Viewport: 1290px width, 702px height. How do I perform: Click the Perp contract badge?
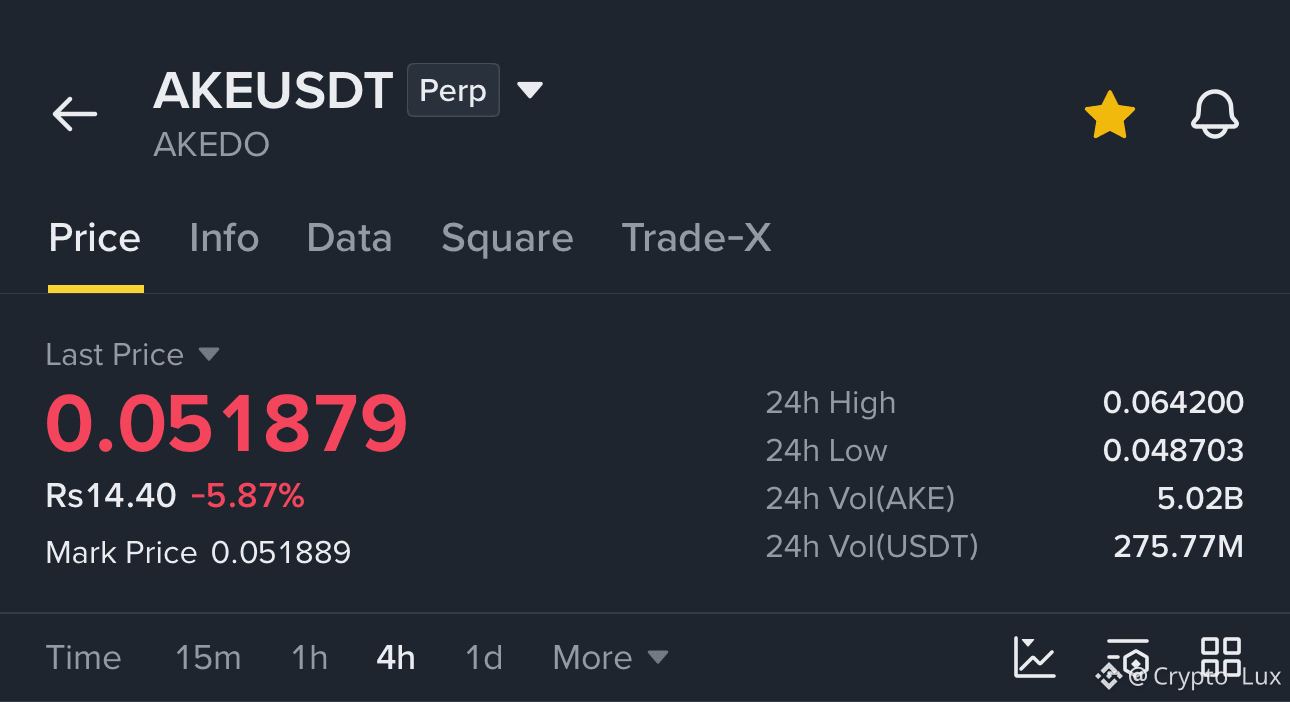(x=453, y=90)
